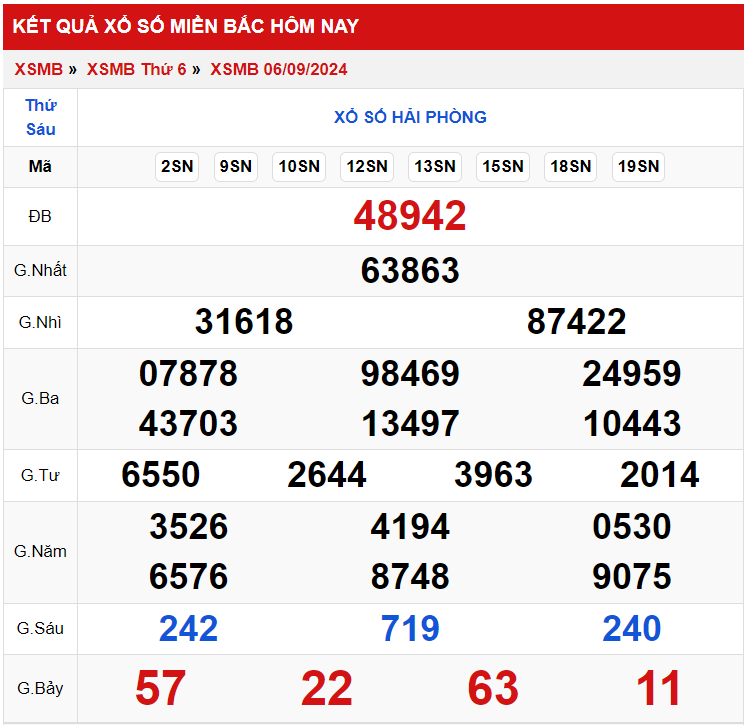This screenshot has width=747, height=725.
Task: Click the special prize number 48942
Action: (x=410, y=216)
